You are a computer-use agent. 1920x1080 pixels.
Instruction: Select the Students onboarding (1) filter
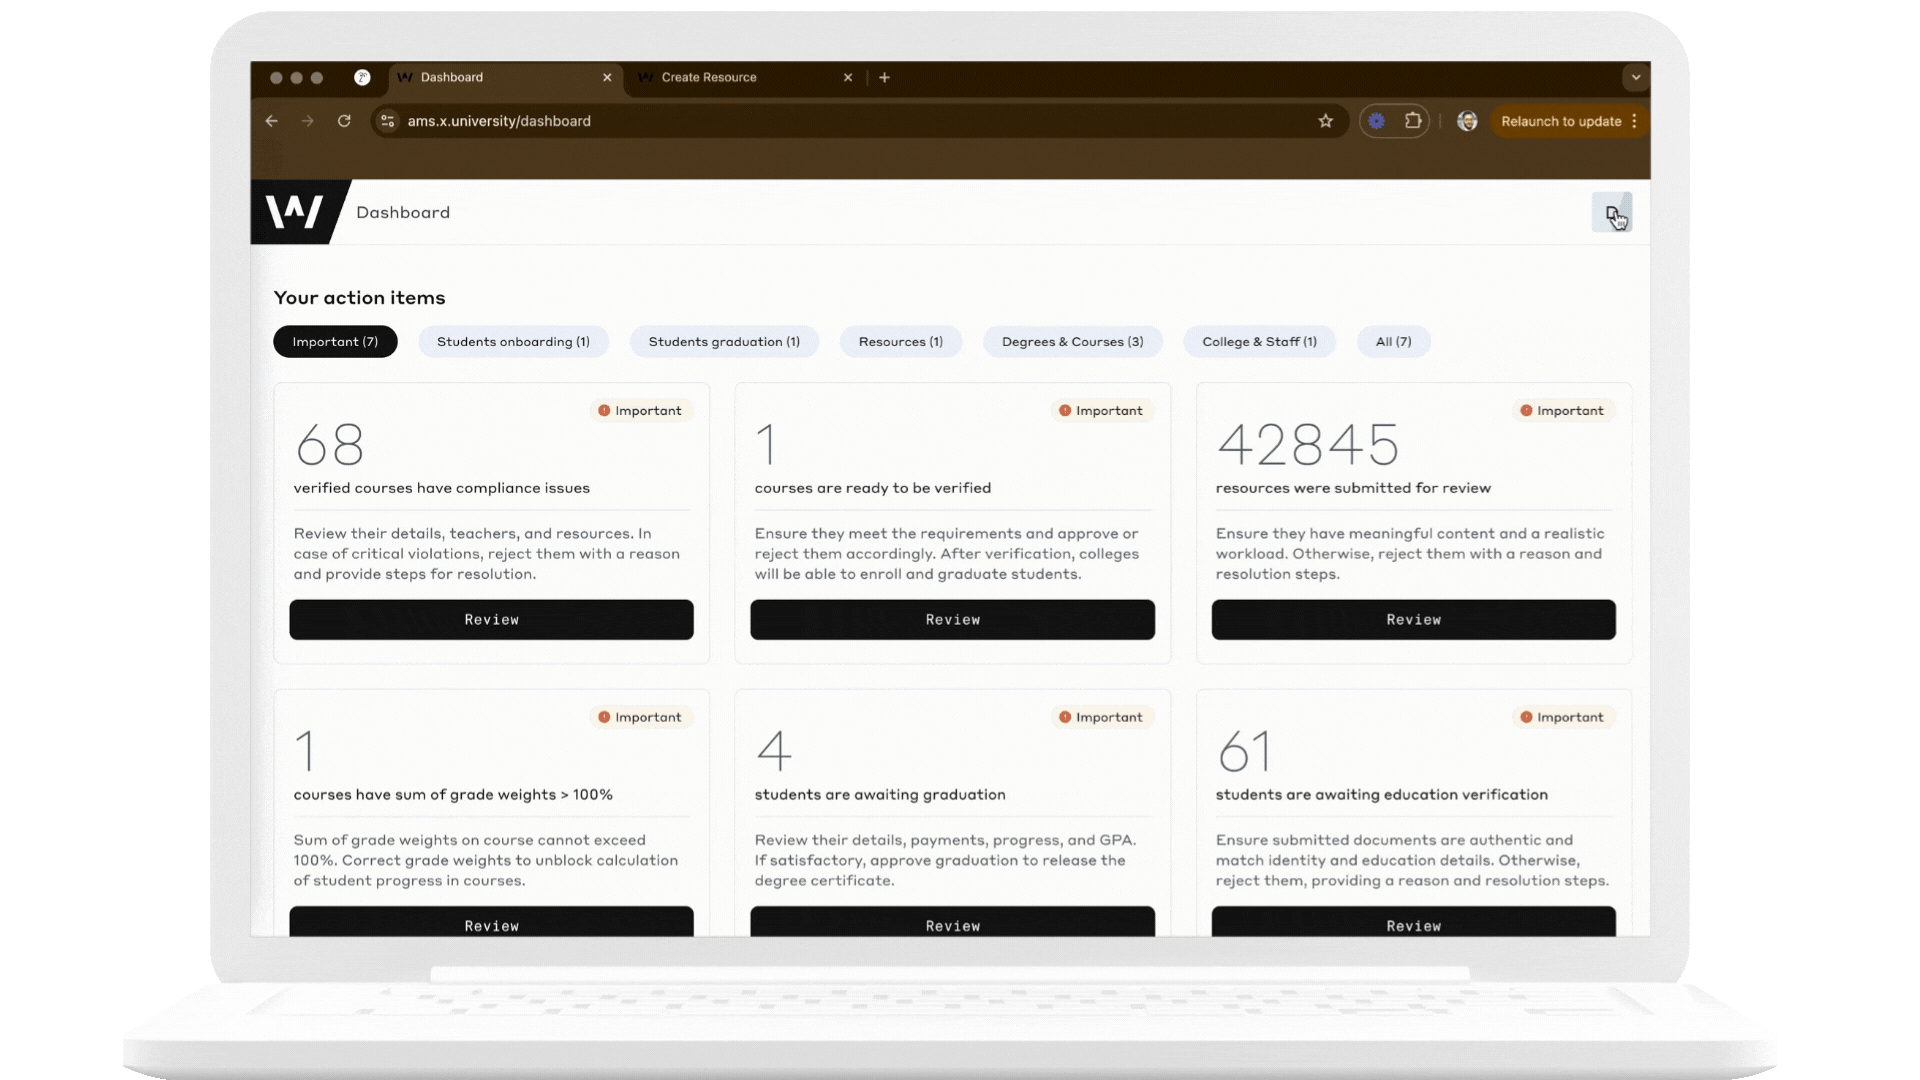(513, 342)
